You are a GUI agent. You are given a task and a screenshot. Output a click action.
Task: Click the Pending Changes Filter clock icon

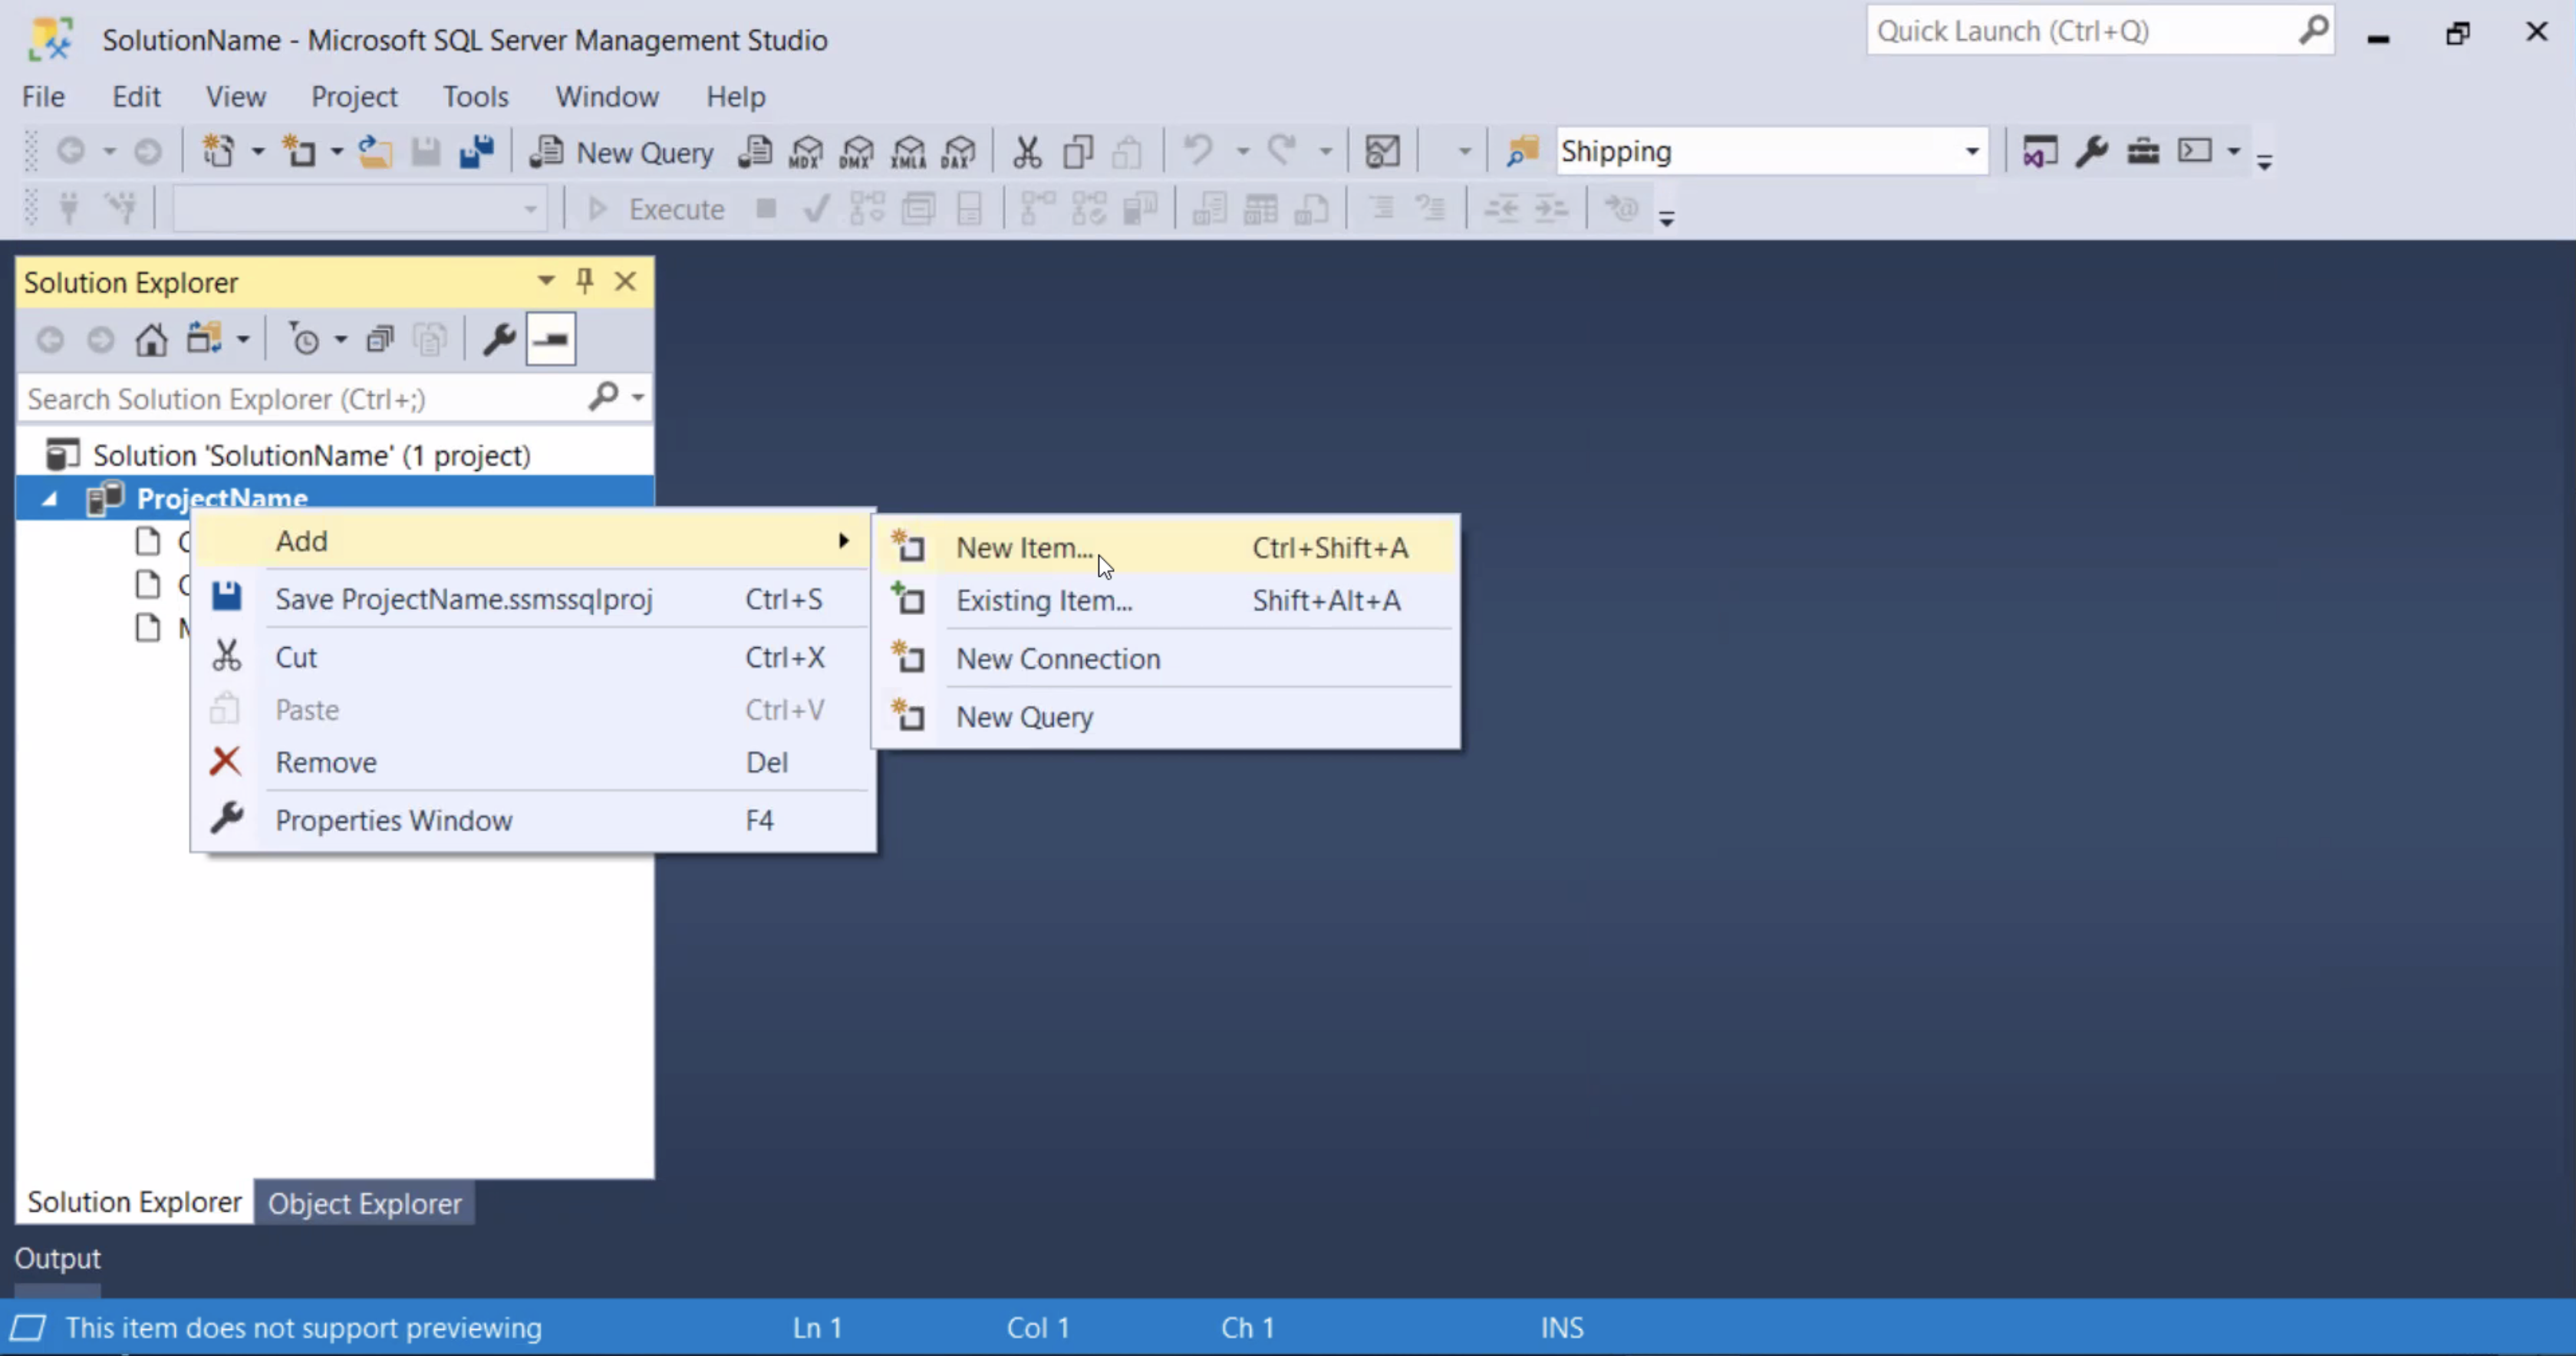(x=304, y=340)
